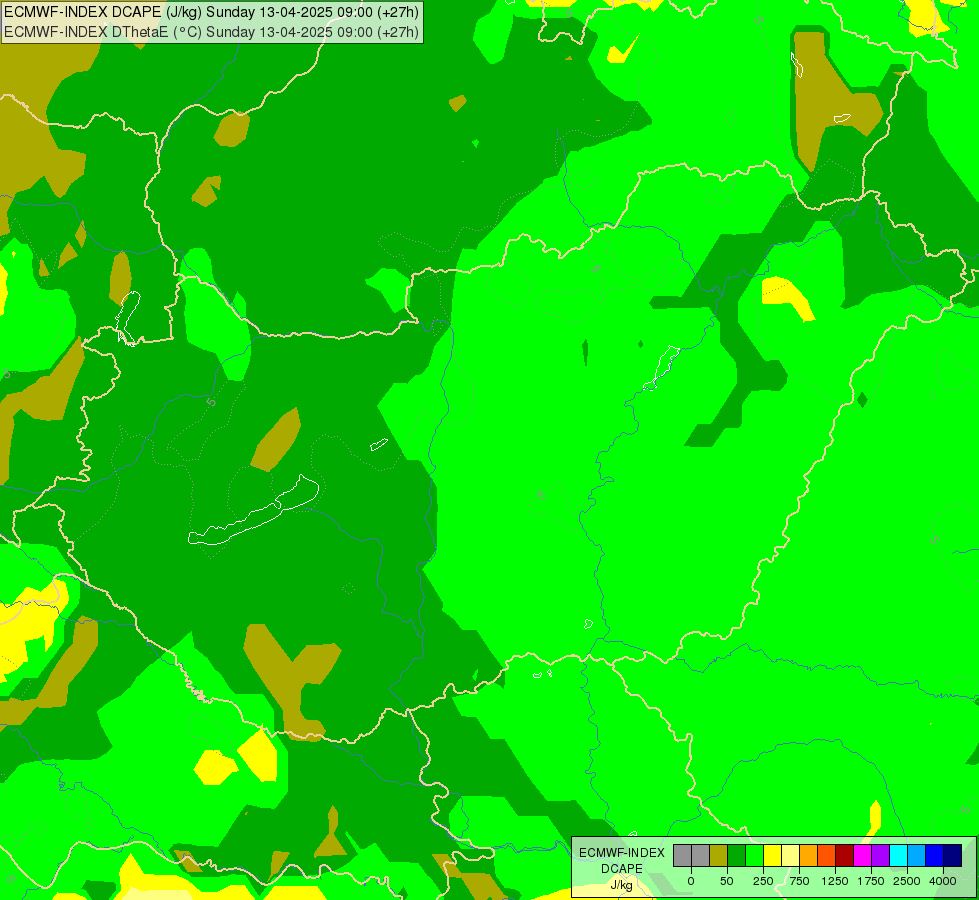
Task: Select the cyan legend swatch
Action: tap(898, 856)
